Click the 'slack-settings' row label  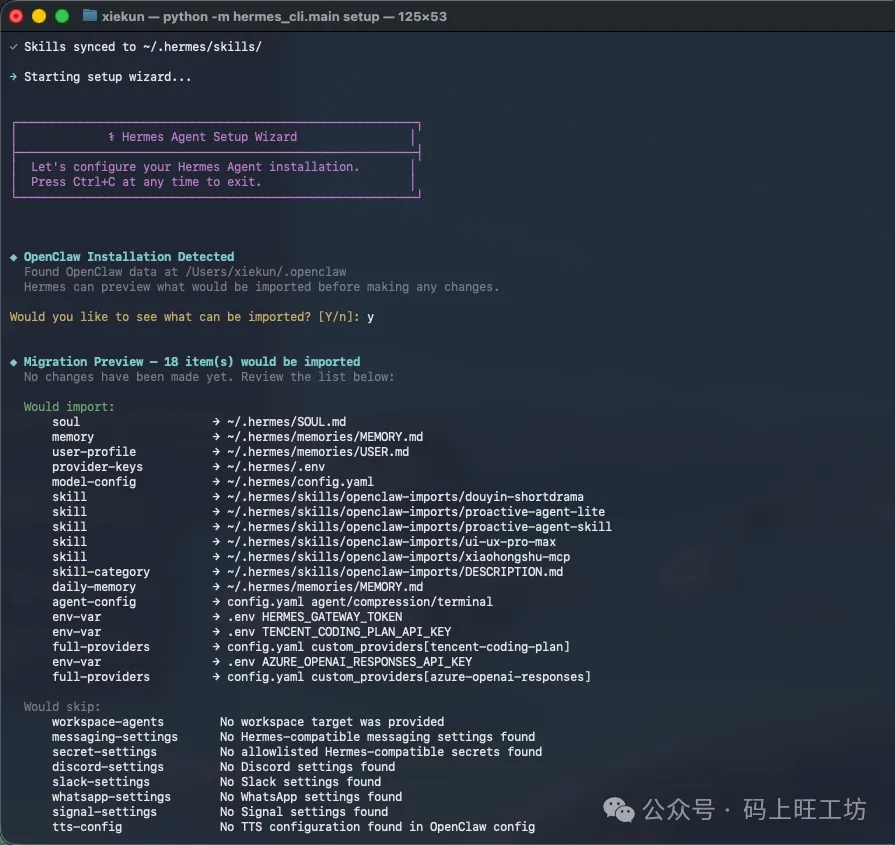click(101, 782)
